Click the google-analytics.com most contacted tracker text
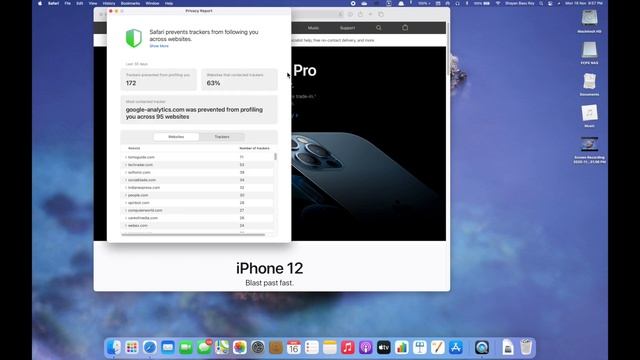 click(x=194, y=113)
